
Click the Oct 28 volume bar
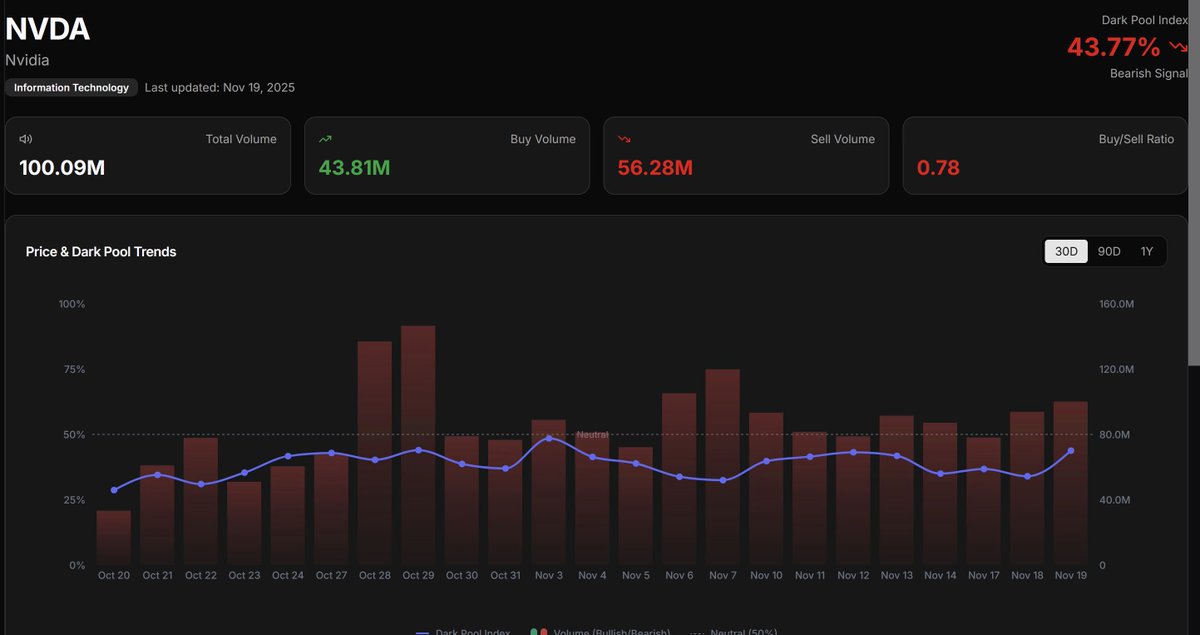[x=375, y=453]
